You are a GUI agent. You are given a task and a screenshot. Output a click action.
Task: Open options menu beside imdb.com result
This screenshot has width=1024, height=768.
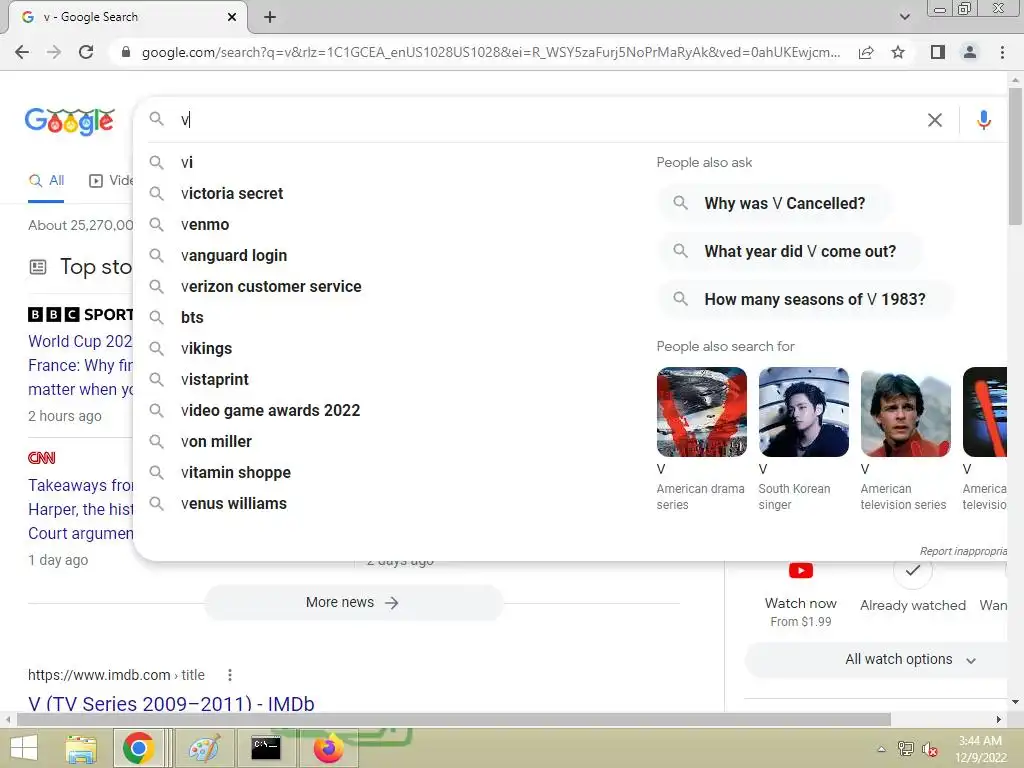(230, 675)
